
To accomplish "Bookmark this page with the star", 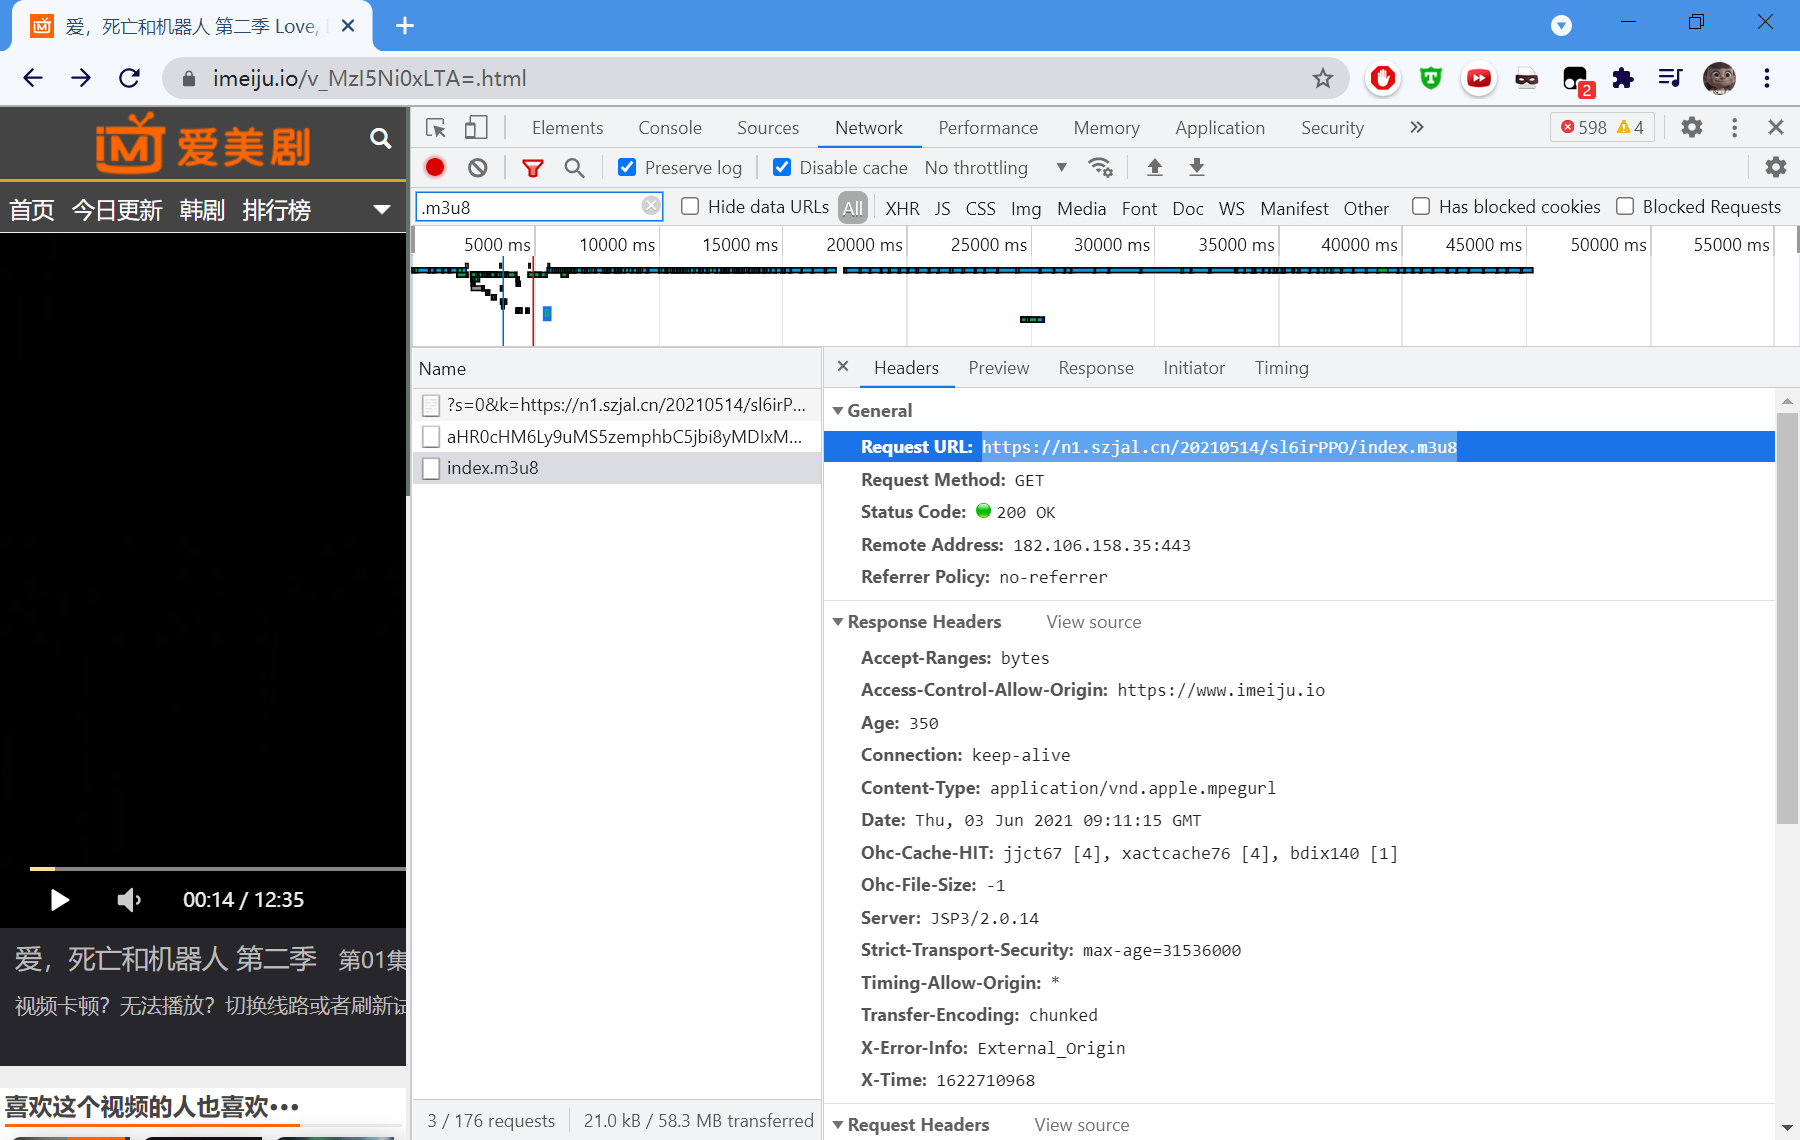I will pyautogui.click(x=1322, y=78).
